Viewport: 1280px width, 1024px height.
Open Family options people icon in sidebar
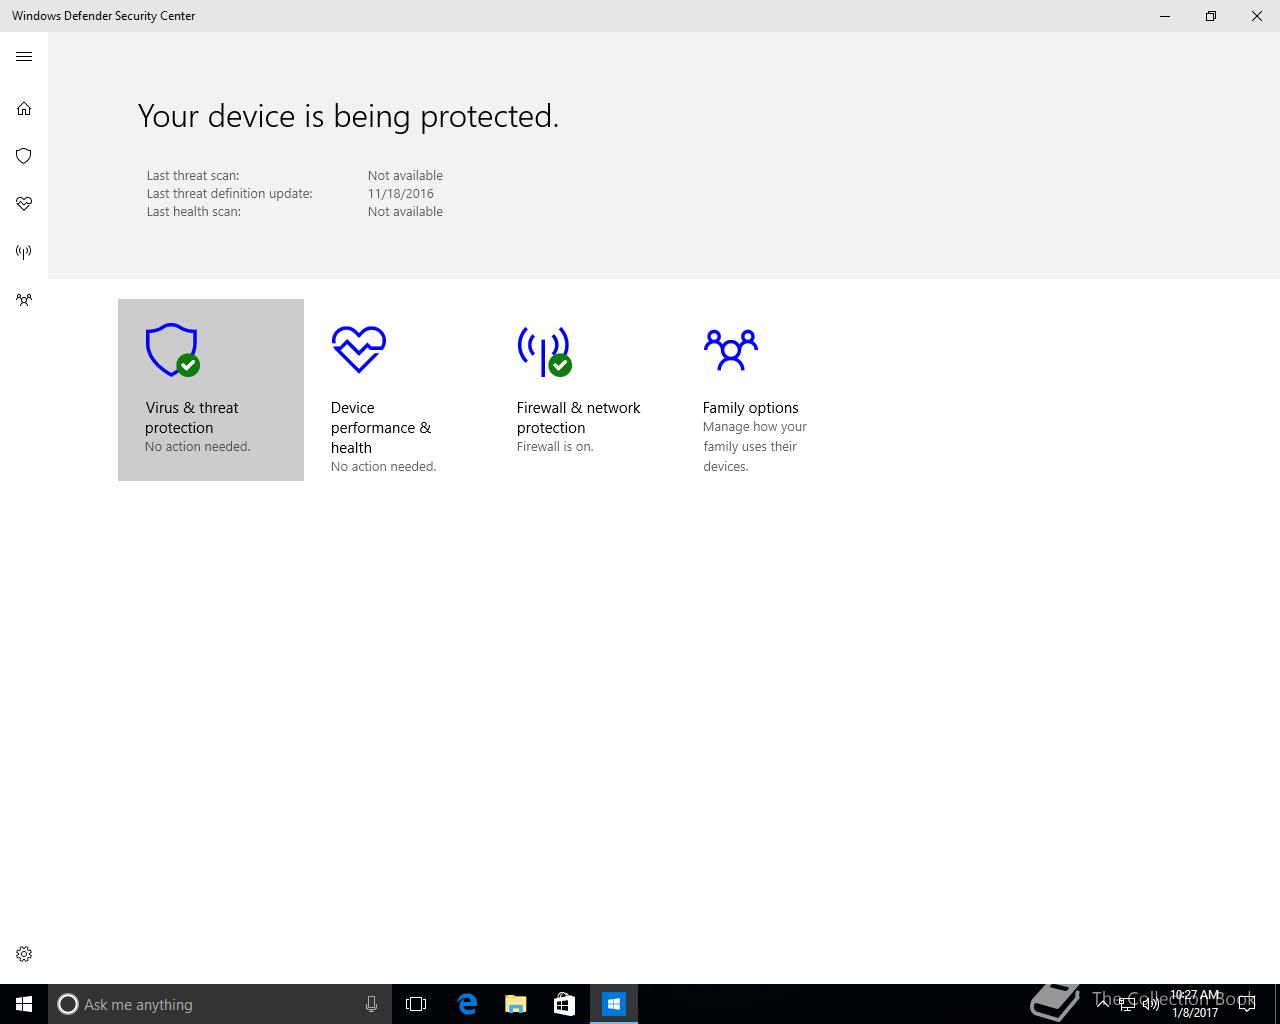24,300
